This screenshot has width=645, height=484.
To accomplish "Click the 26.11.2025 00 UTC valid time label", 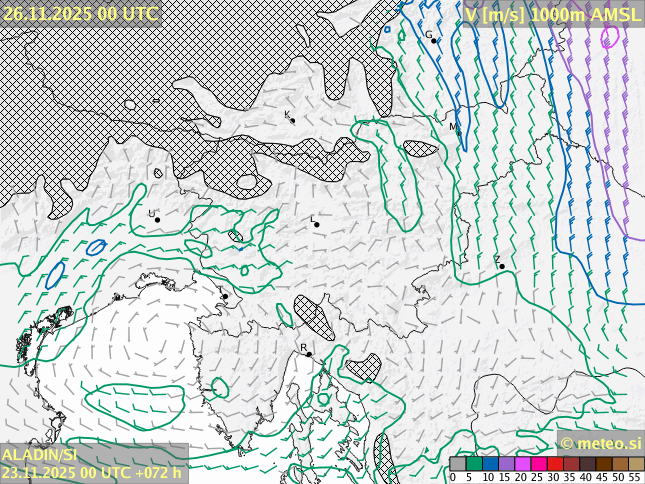I will pos(80,13).
